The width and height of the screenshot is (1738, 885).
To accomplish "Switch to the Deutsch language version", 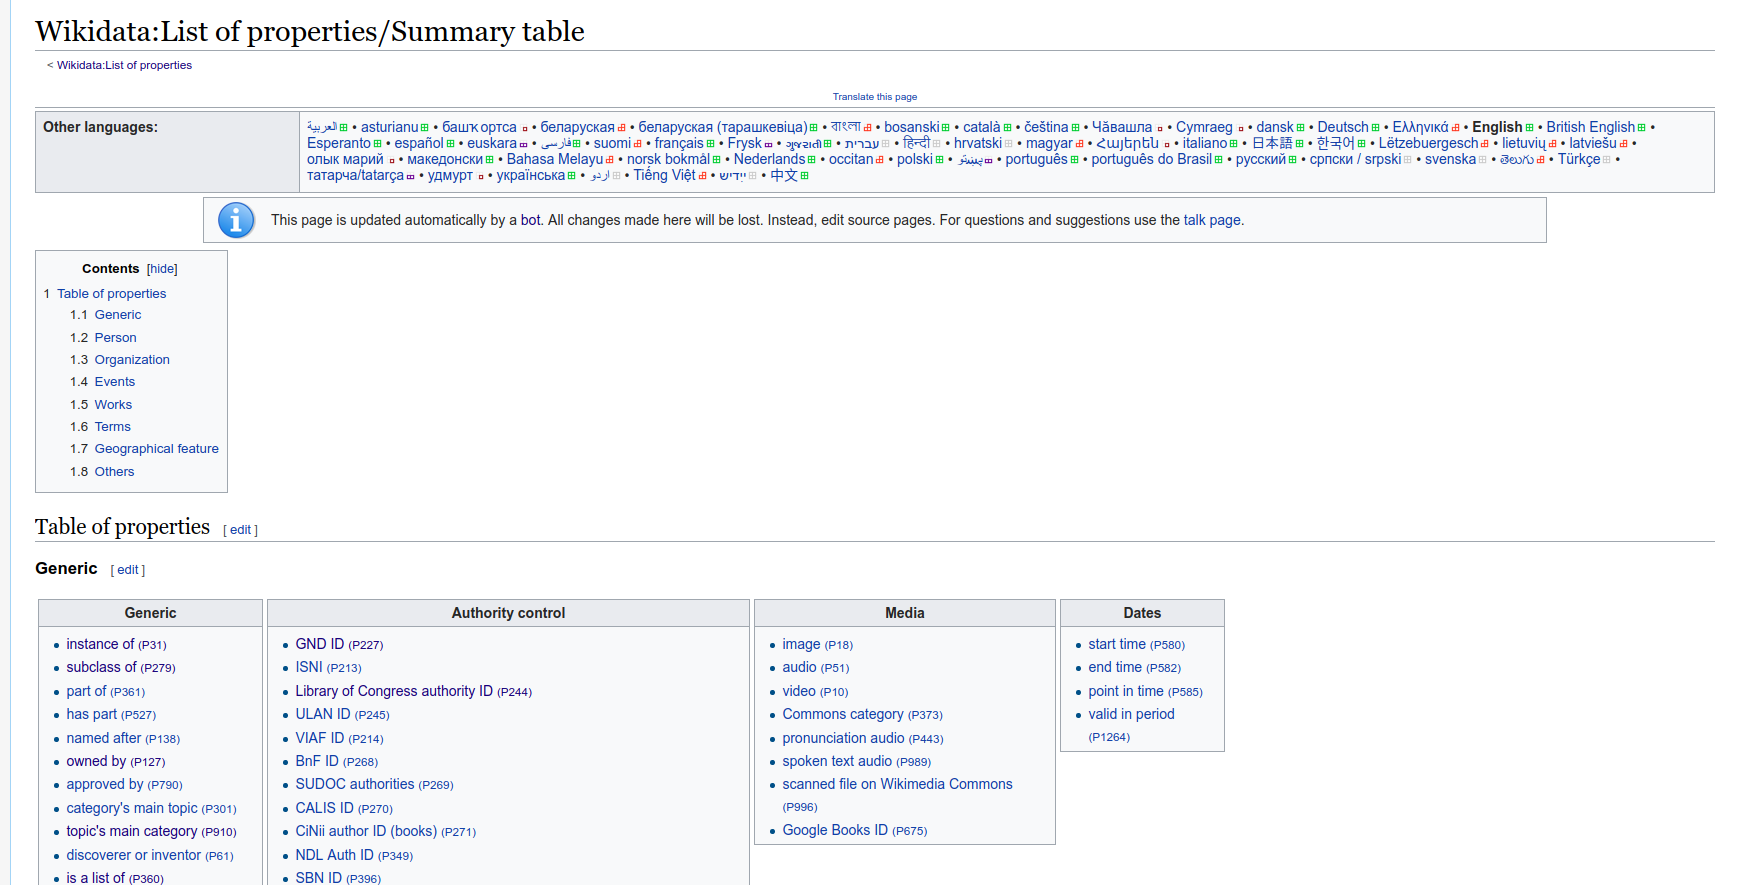I will coord(1343,128).
